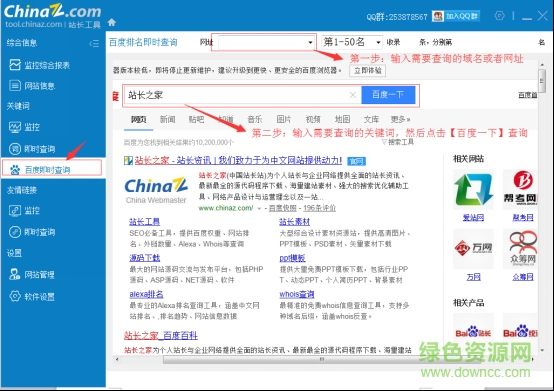Click the 万网 logo thumbnail

473,249
